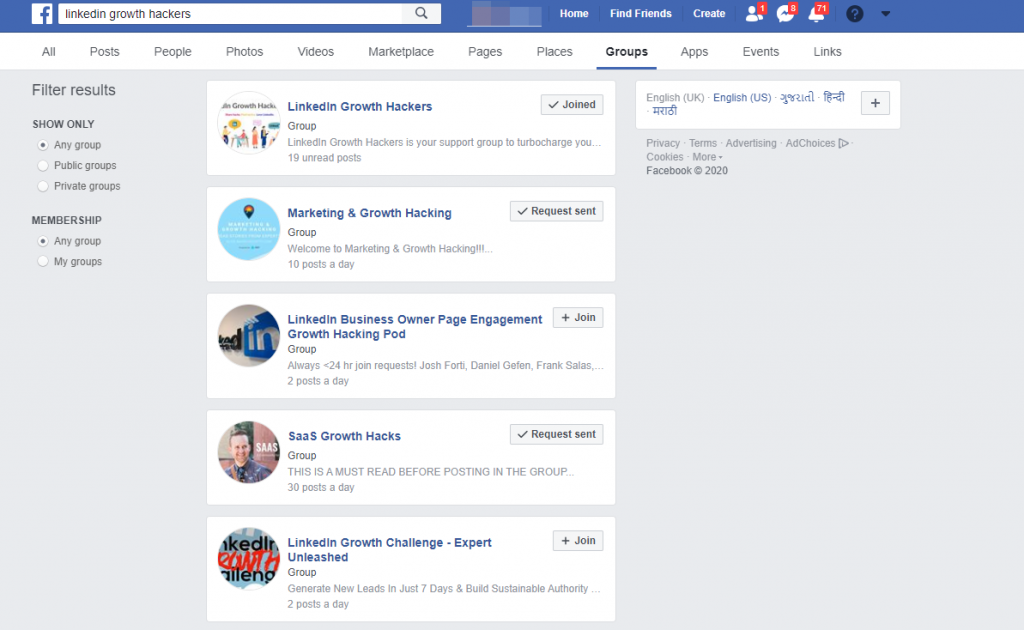Open the Terms footer link
The width and height of the screenshot is (1024, 630).
click(x=703, y=143)
